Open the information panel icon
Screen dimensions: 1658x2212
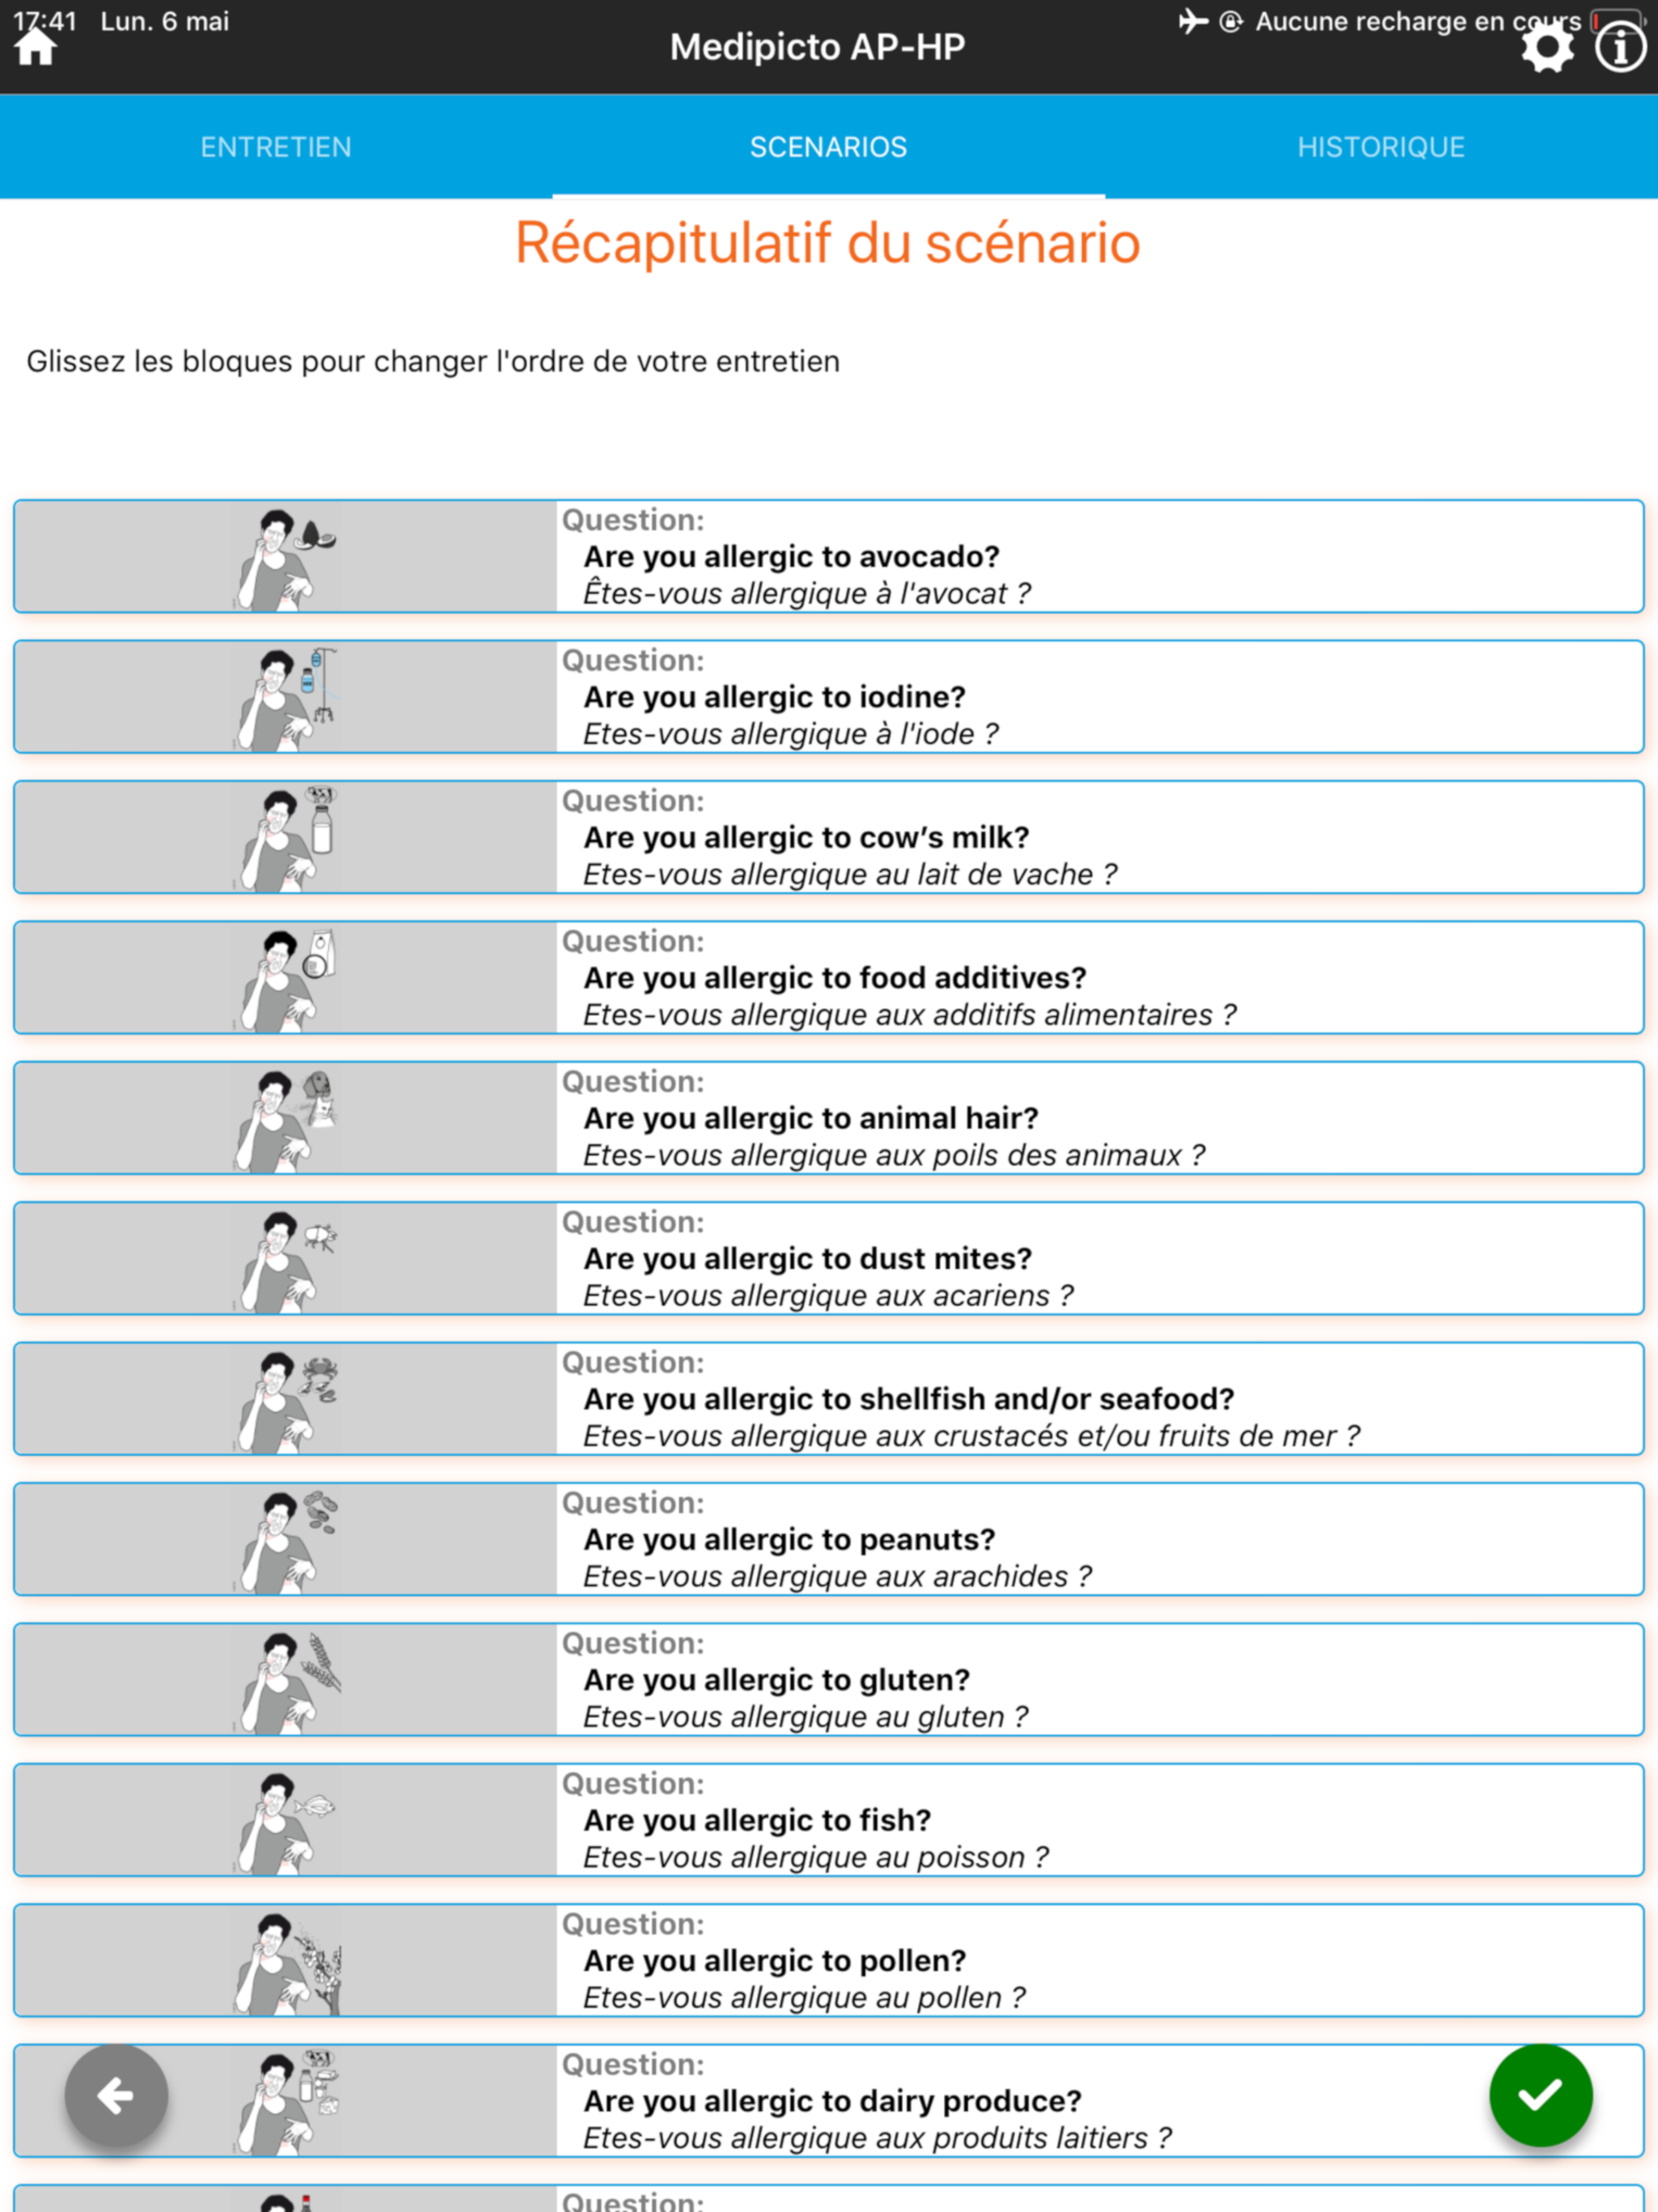pos(1620,46)
